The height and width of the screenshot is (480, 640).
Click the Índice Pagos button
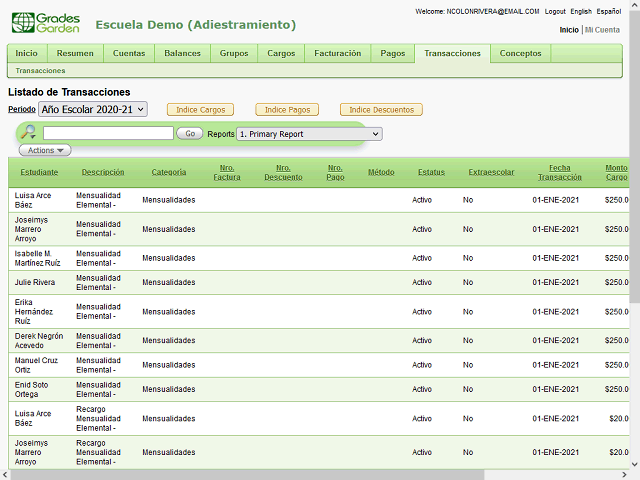[x=287, y=109]
